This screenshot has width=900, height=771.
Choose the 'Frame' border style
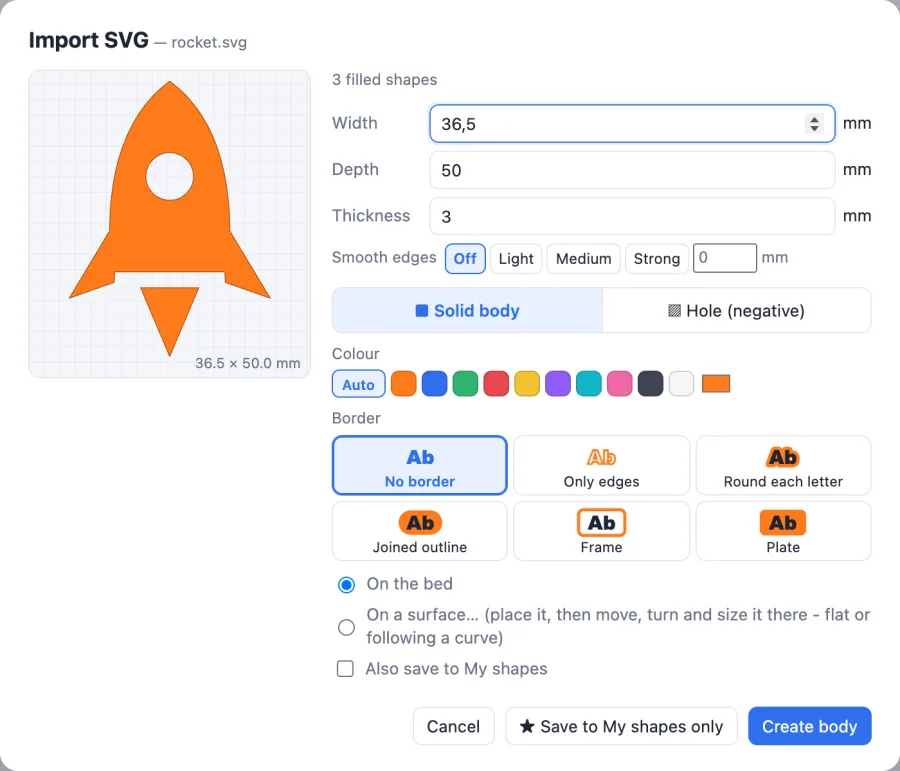(x=601, y=531)
